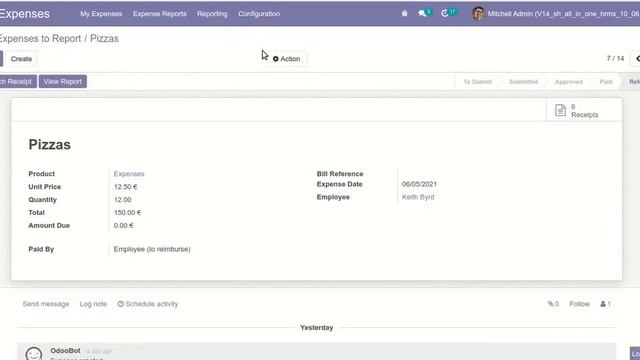Open the Expenses product link
The height and width of the screenshot is (360, 640).
tap(129, 174)
